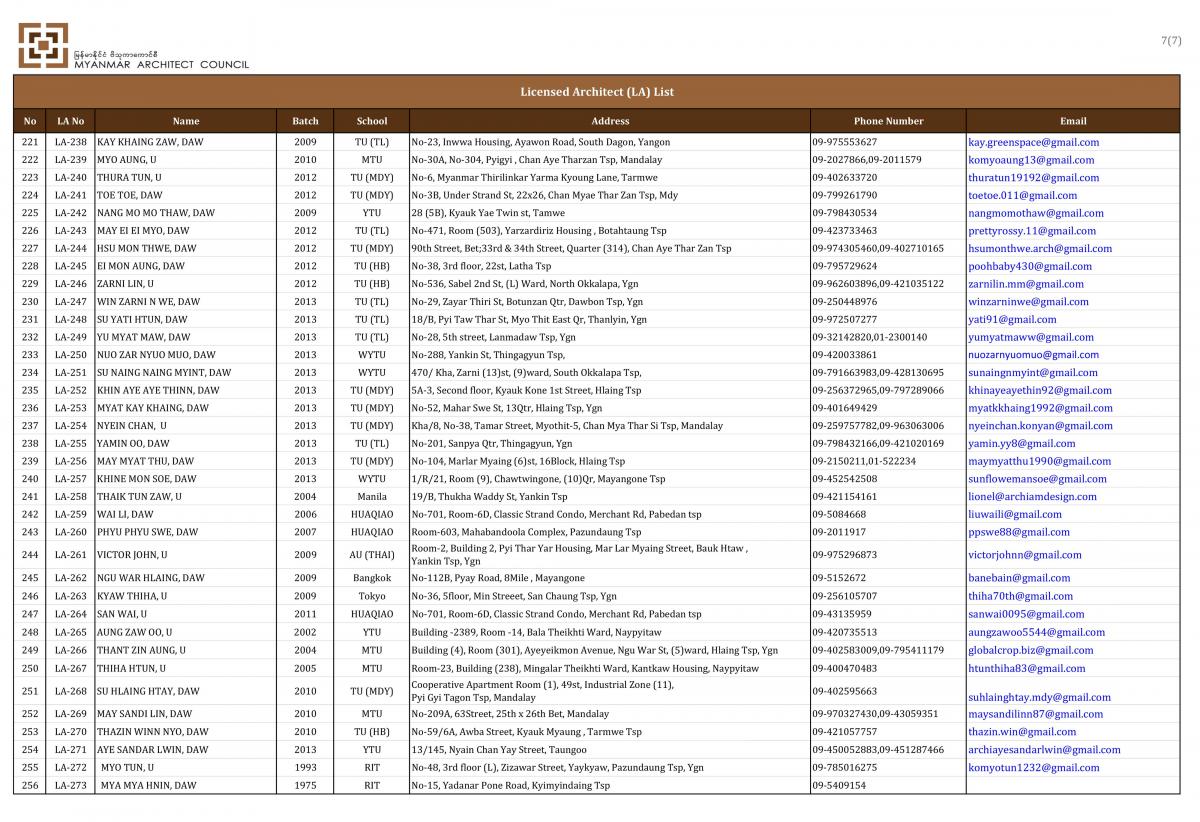This screenshot has width=1200, height=822.
Task: Click the 'School' column header
Action: (x=372, y=121)
